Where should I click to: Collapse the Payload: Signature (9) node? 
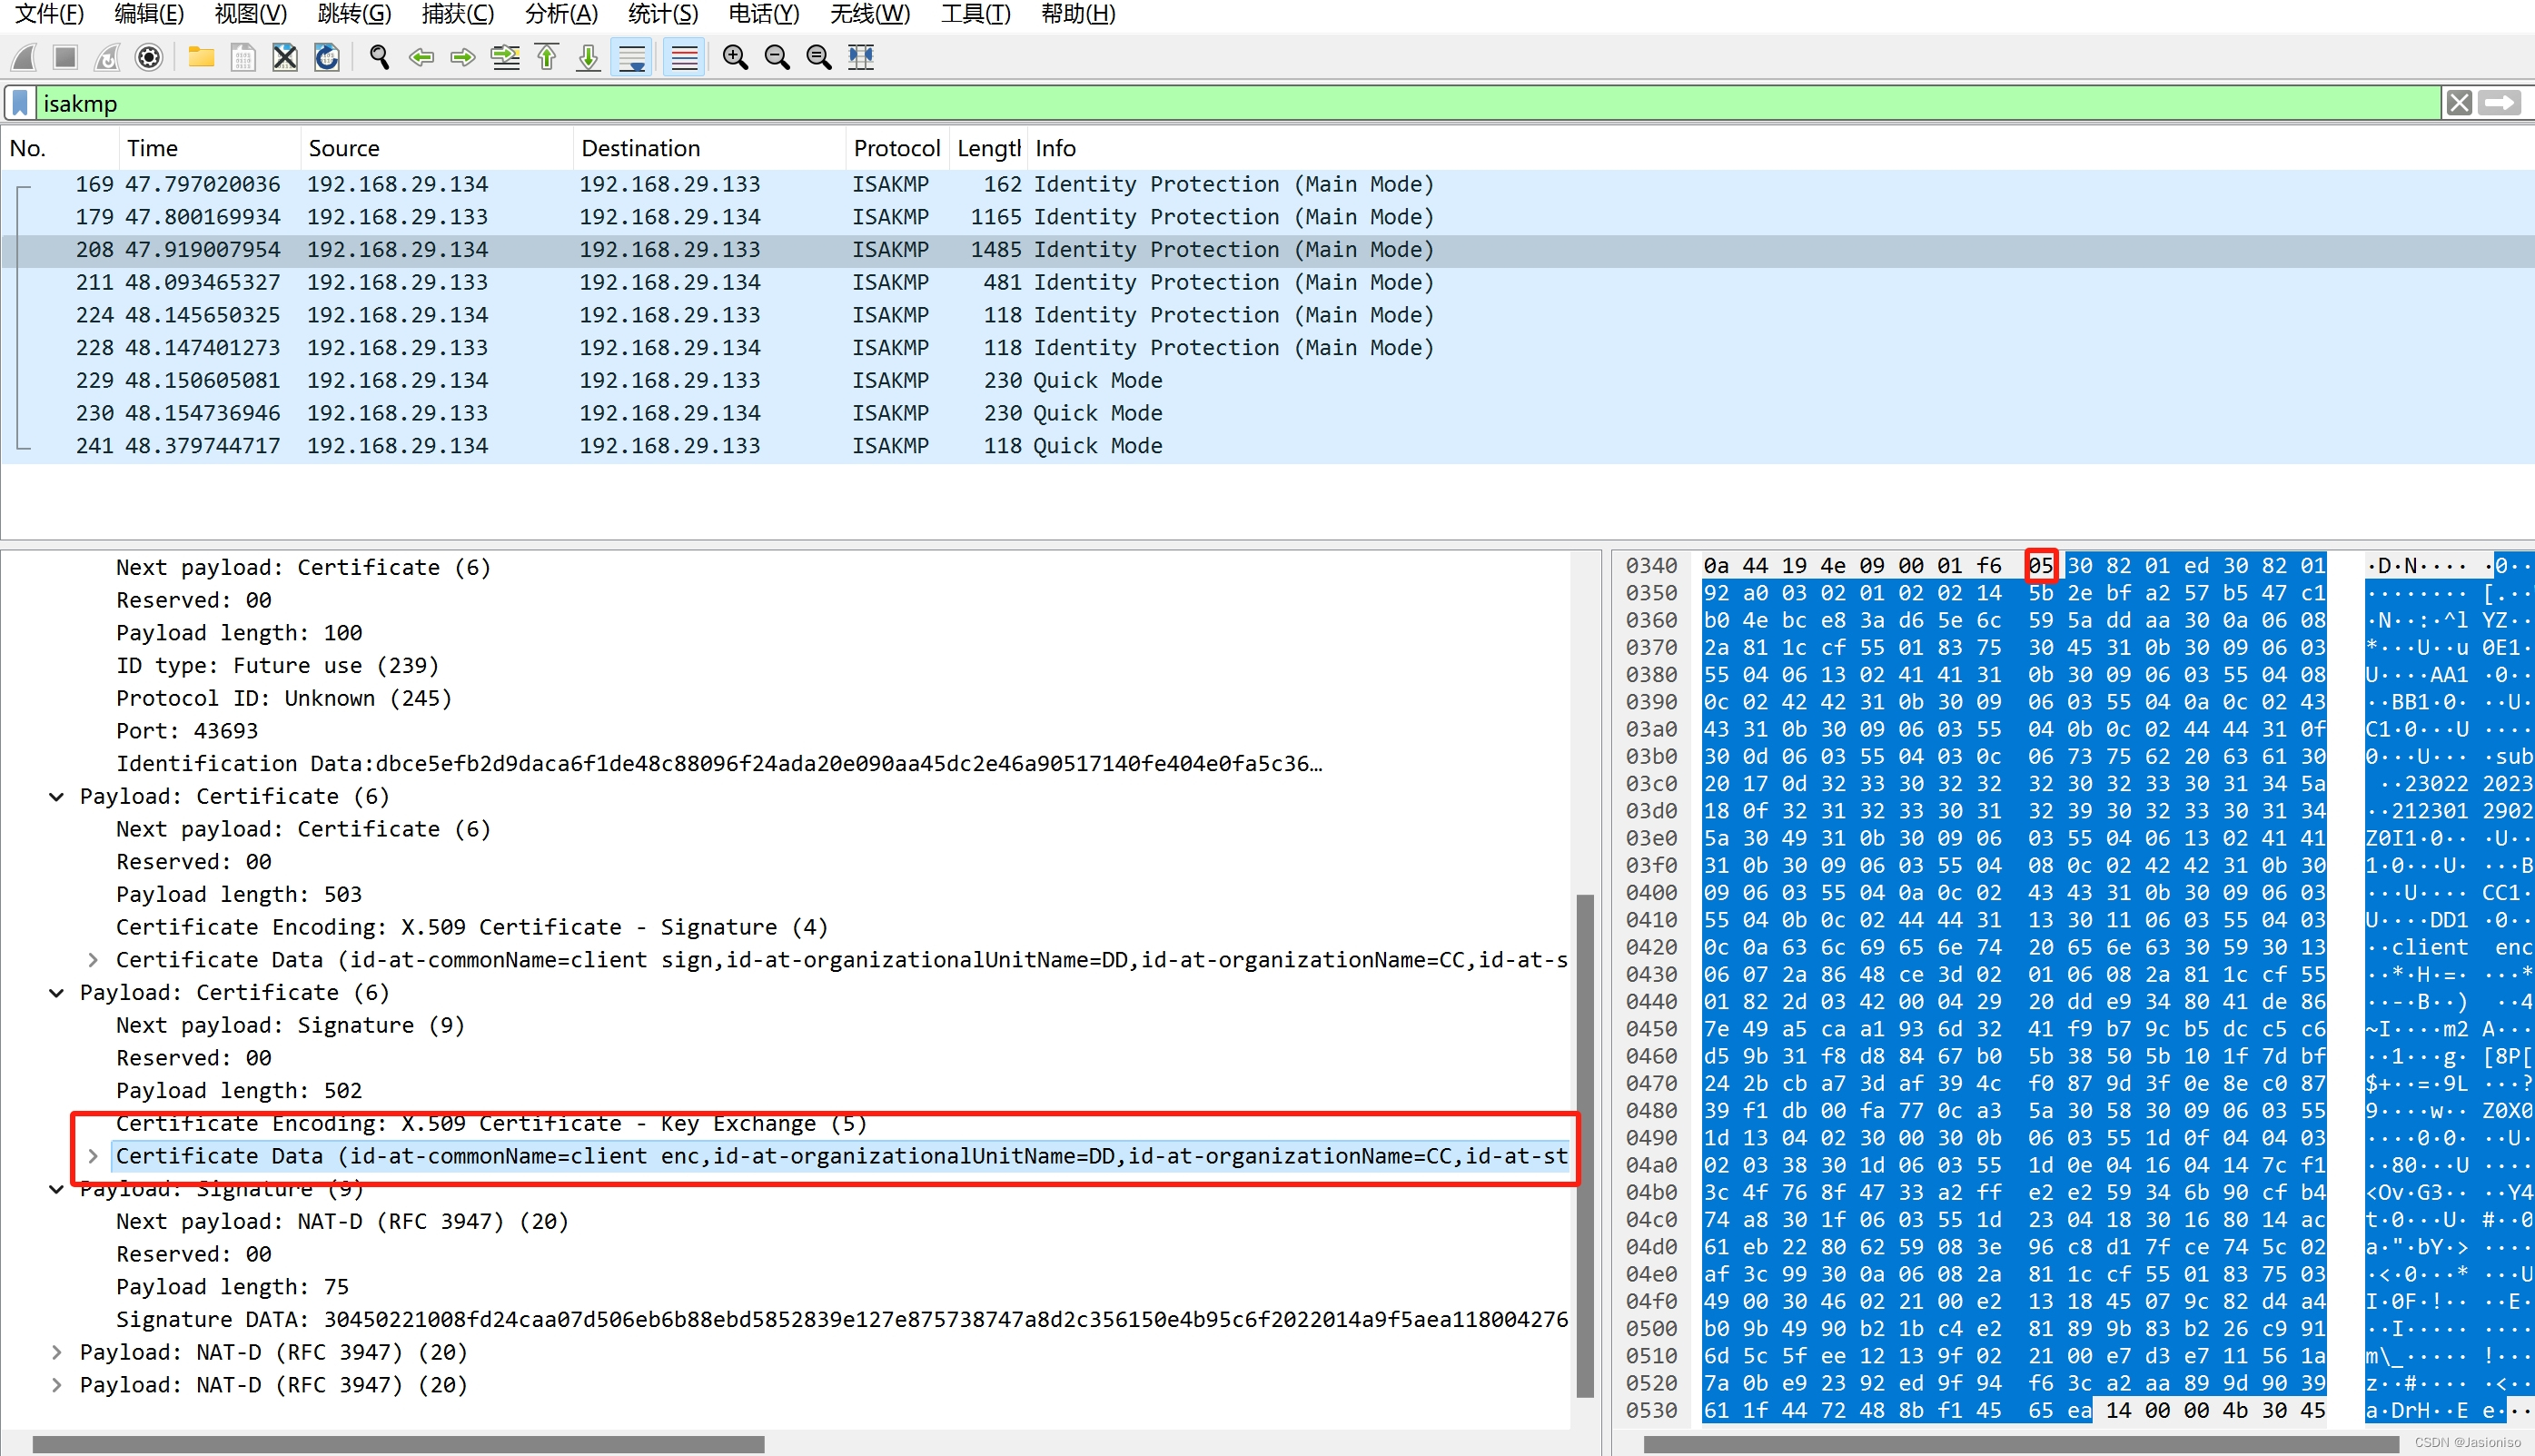pyautogui.click(x=57, y=1189)
